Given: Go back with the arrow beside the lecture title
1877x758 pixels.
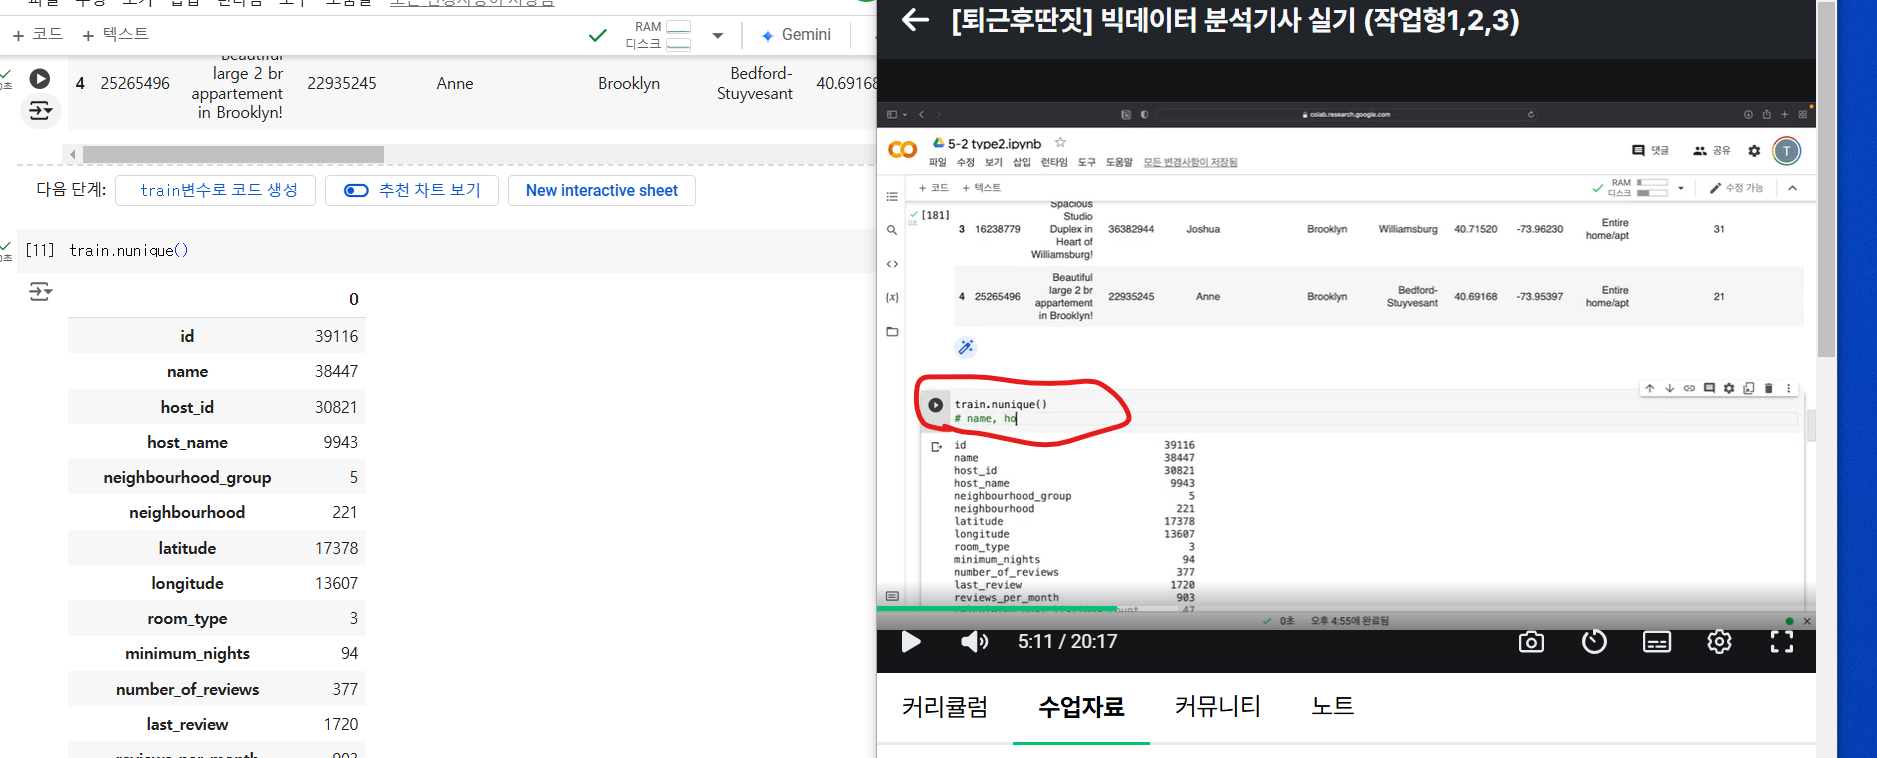Looking at the screenshot, I should pyautogui.click(x=915, y=19).
